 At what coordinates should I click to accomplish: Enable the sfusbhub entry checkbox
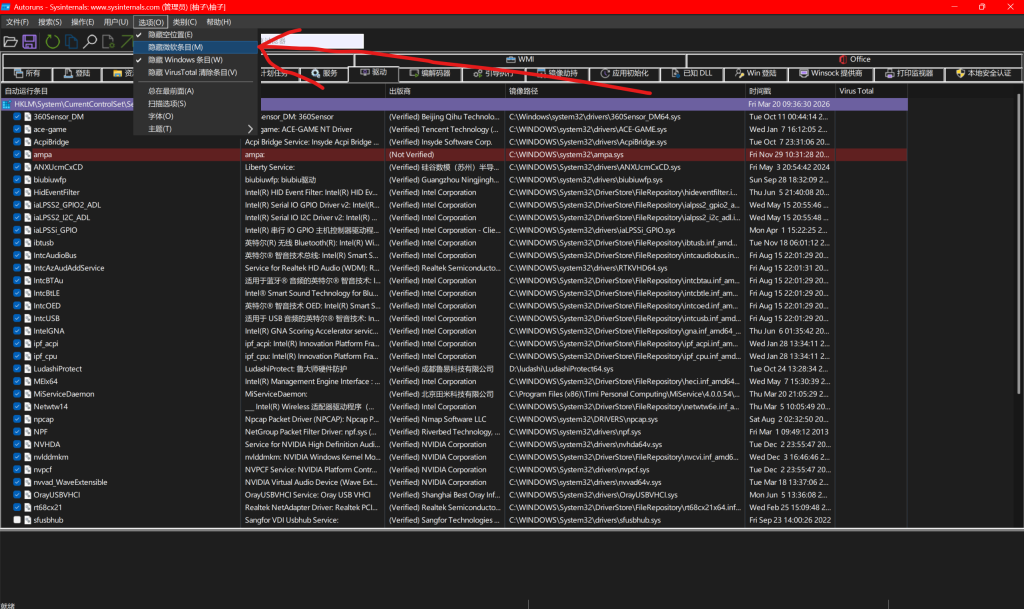[x=17, y=520]
